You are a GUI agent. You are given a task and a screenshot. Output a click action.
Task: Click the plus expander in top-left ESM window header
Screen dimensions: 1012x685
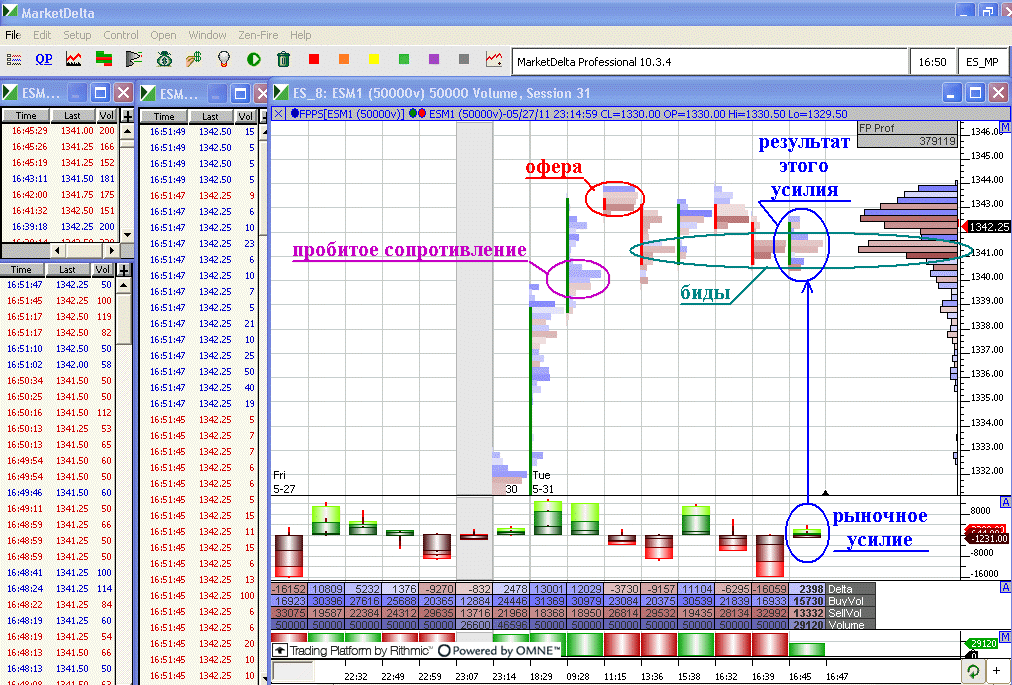click(x=127, y=116)
